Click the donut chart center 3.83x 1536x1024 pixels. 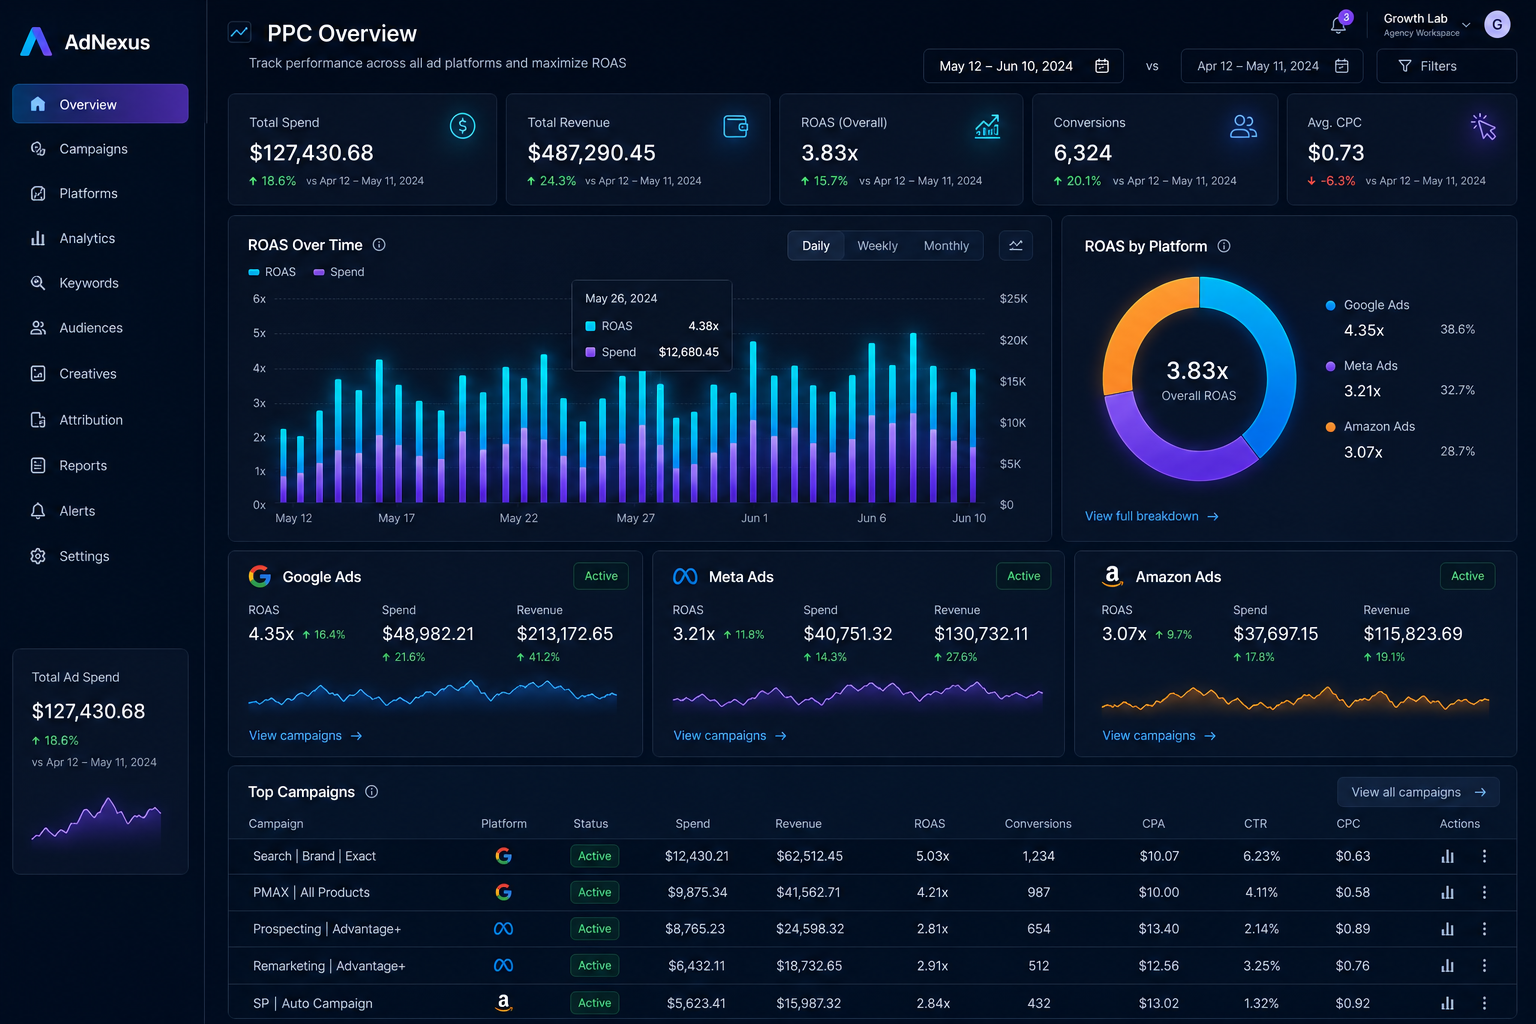coord(1198,371)
